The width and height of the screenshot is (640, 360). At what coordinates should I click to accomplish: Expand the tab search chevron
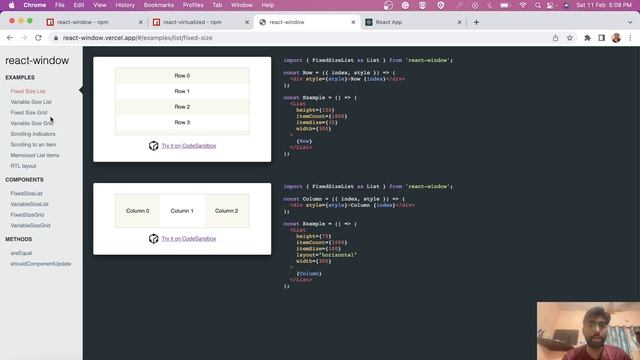[630, 22]
